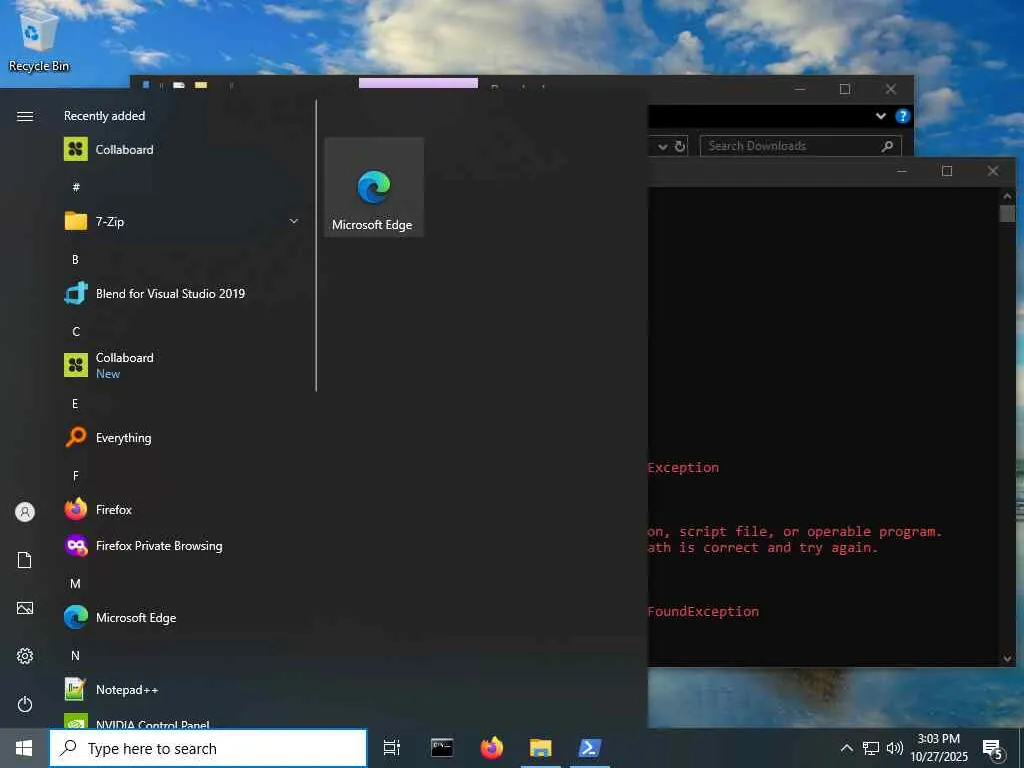Minimize the PowerShell window
This screenshot has width=1024, height=768.
(902, 171)
